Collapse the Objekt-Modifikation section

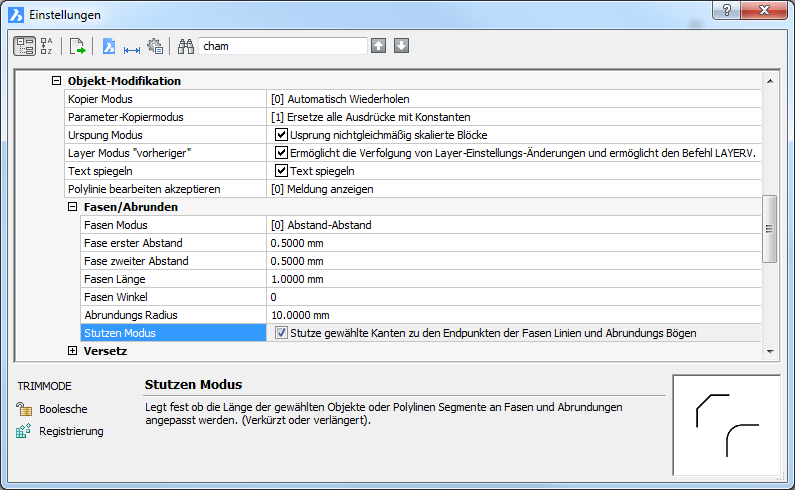(56, 81)
